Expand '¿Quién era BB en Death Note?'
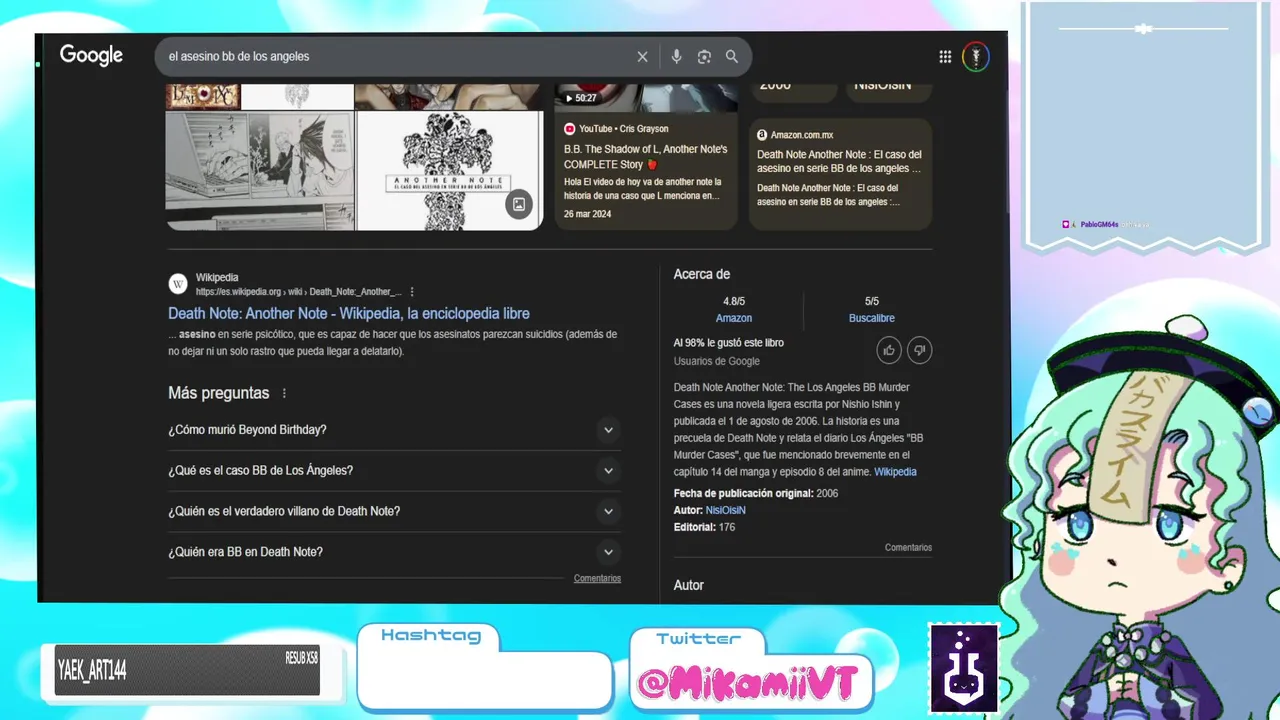 (394, 552)
